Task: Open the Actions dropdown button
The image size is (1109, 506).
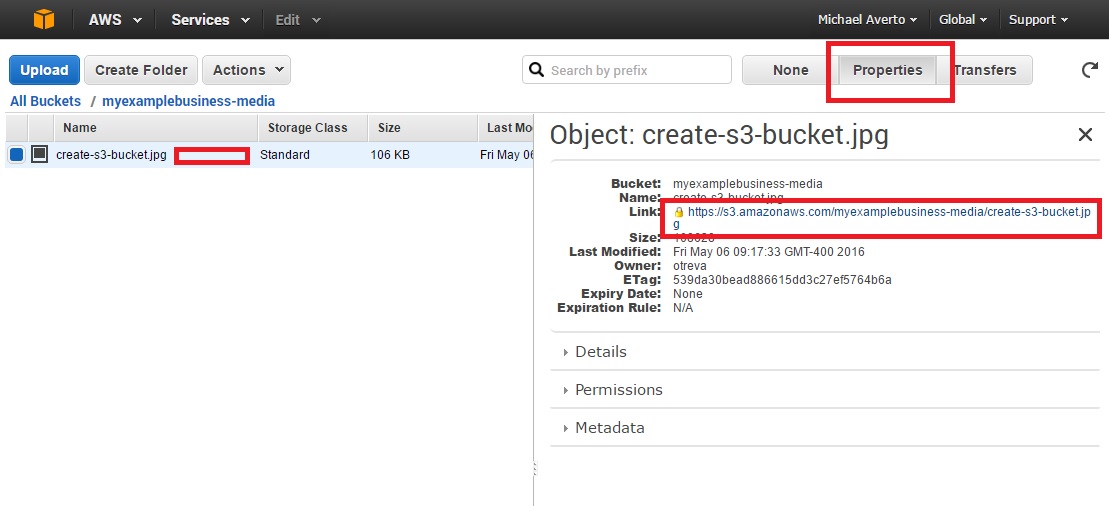Action: [246, 70]
